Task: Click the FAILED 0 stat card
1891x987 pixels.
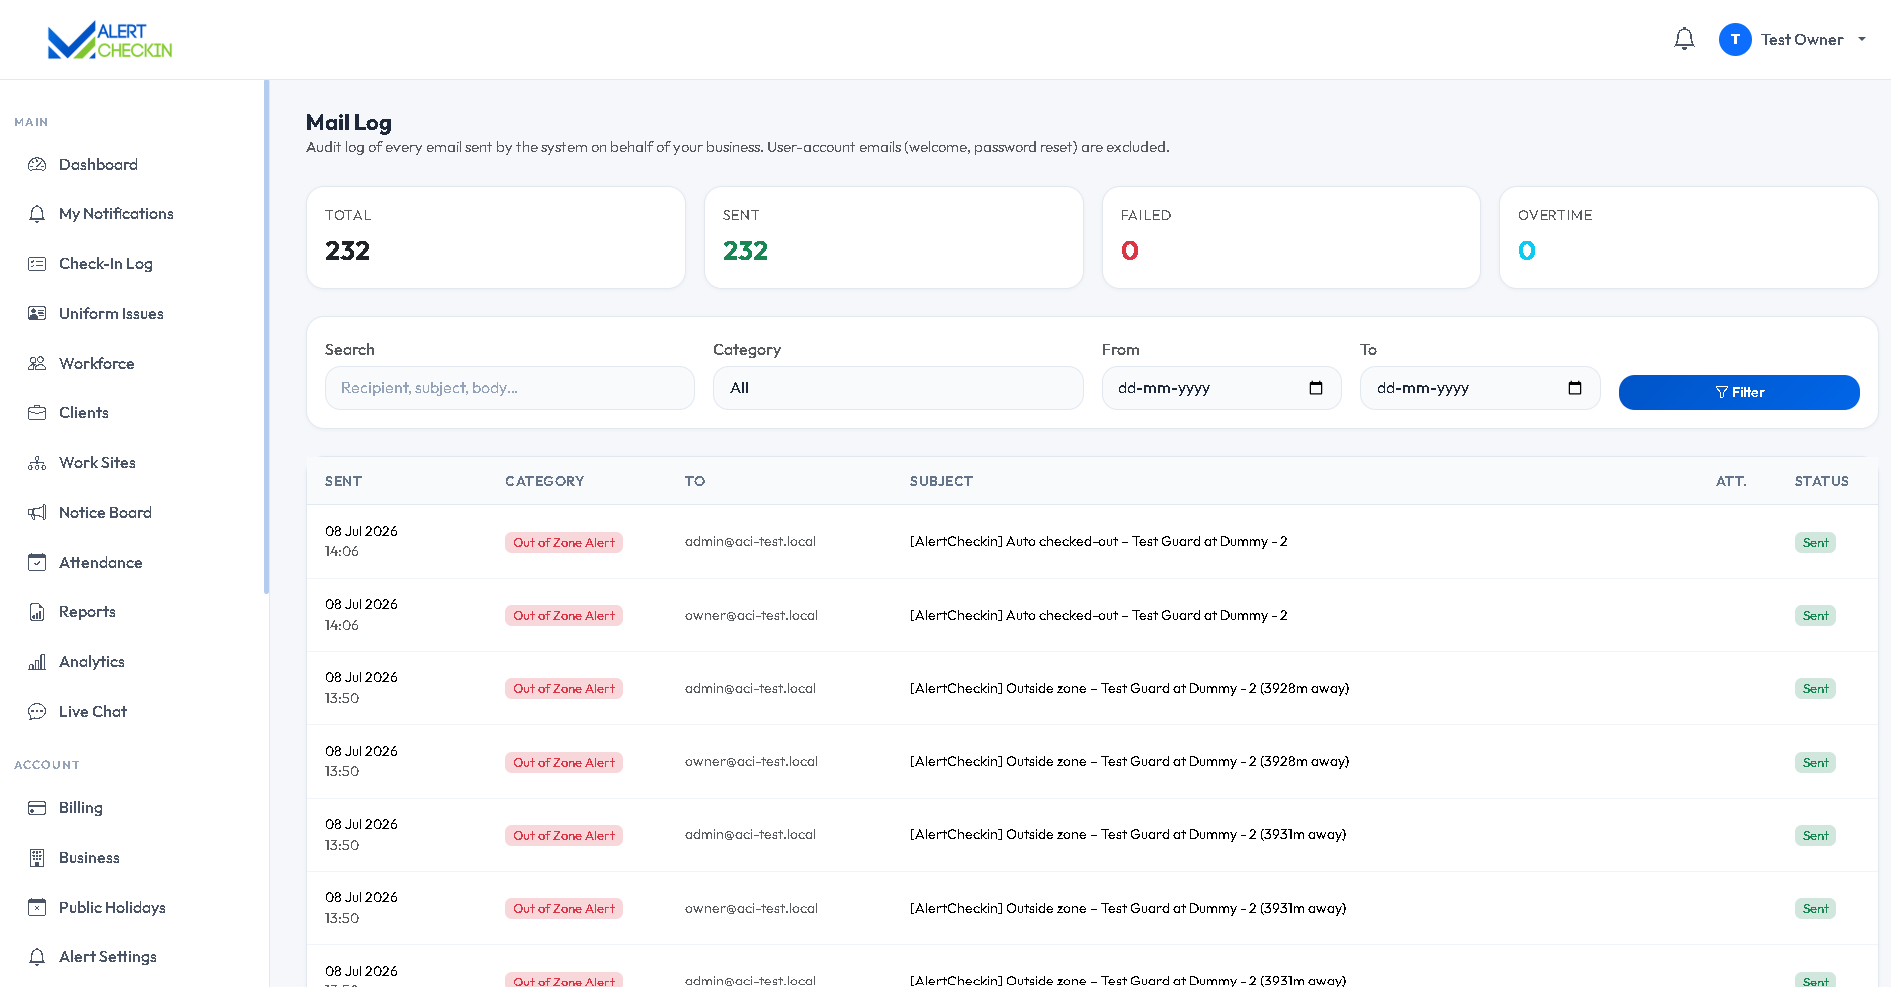Action: click(x=1291, y=238)
